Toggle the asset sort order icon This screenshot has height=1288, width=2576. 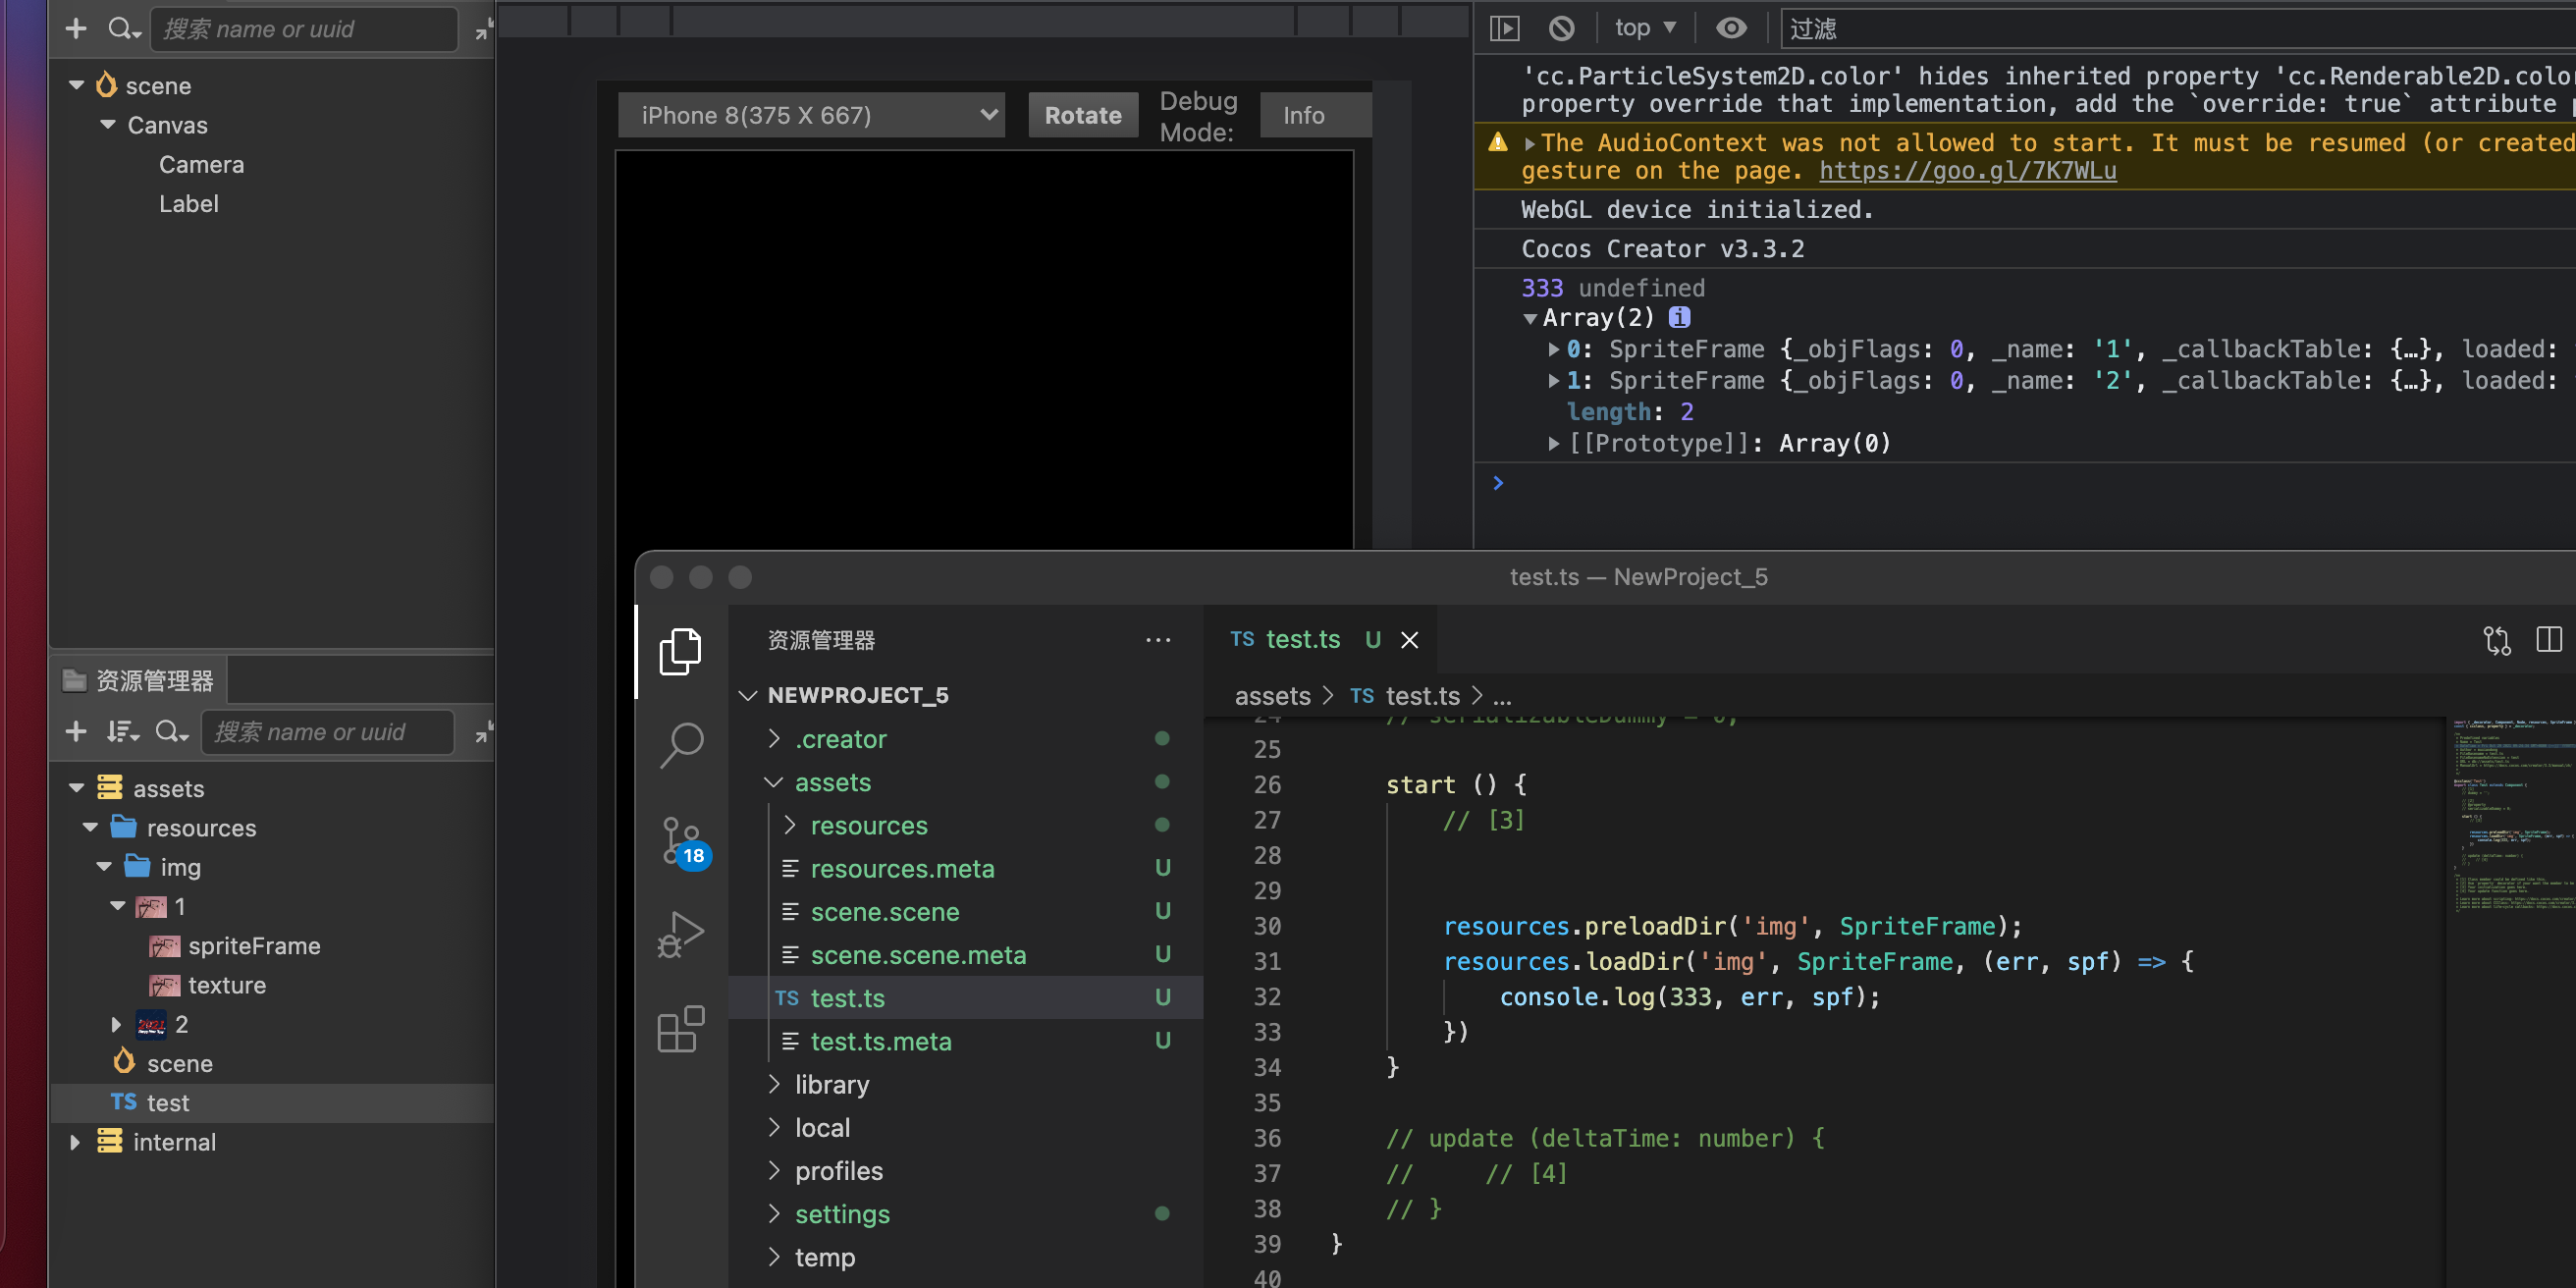[123, 732]
